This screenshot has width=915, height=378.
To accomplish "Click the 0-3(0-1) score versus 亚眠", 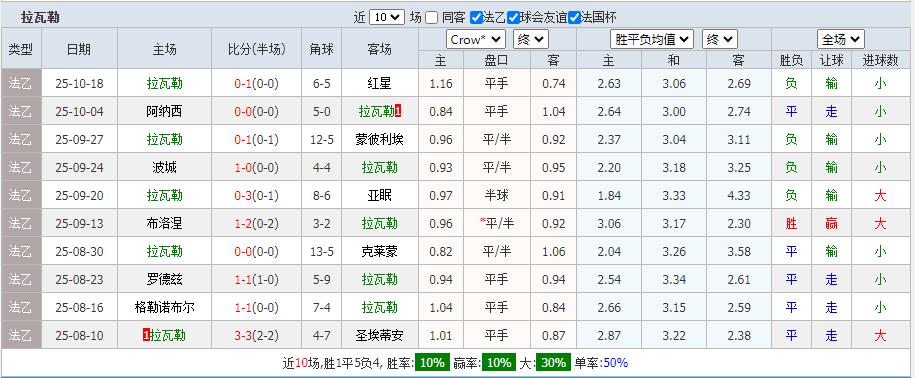I will (x=257, y=195).
